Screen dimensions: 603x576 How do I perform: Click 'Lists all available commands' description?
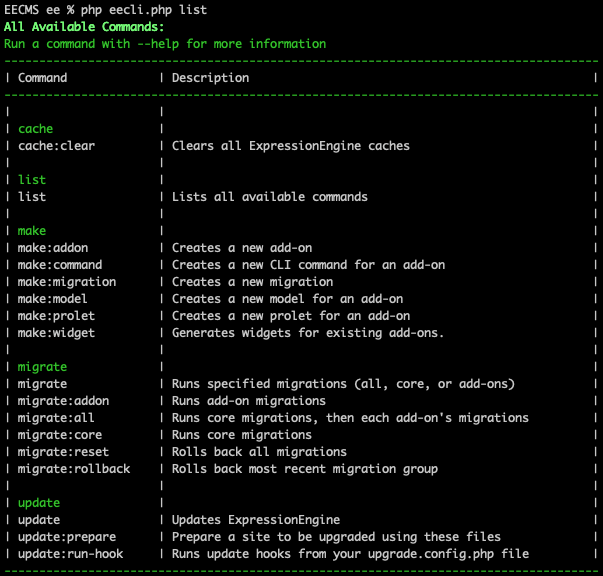point(270,197)
